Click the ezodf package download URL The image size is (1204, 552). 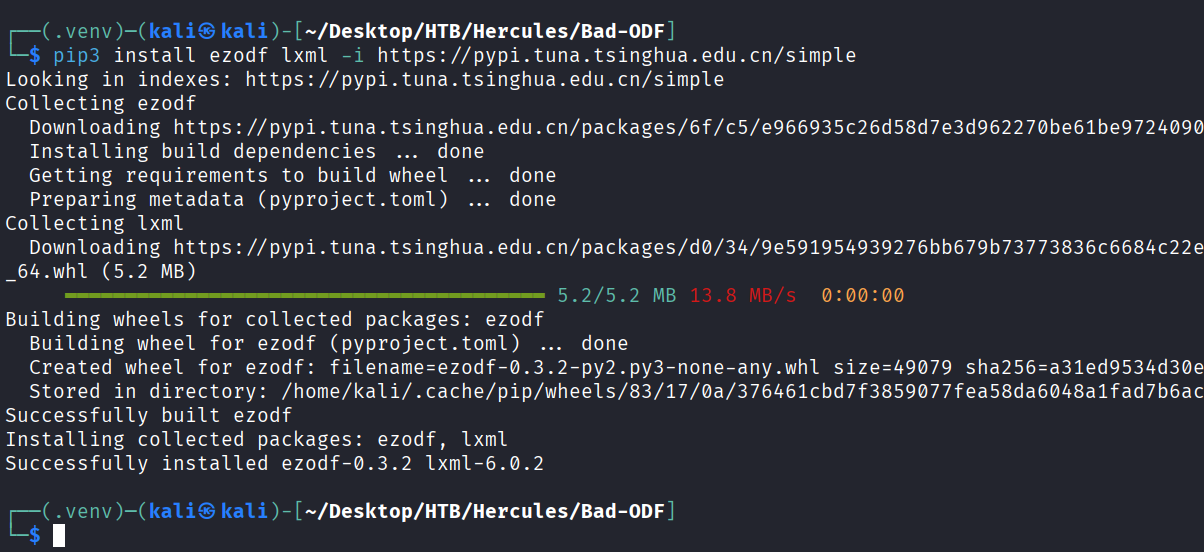click(688, 127)
